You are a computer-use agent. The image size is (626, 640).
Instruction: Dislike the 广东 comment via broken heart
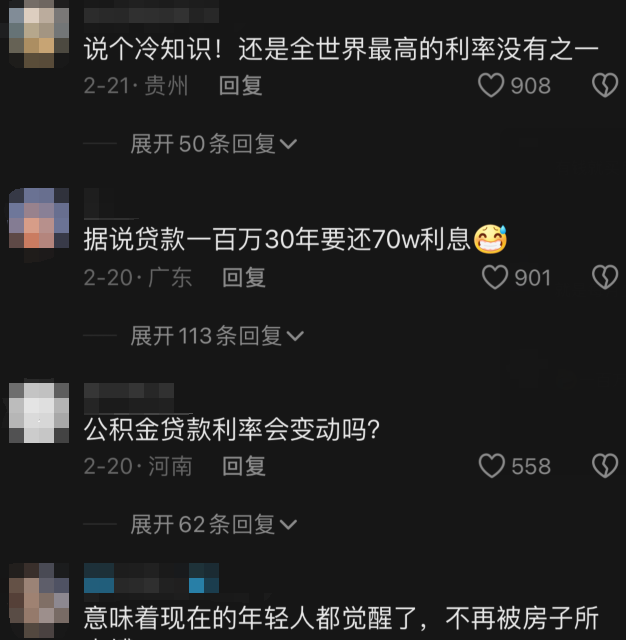point(605,278)
